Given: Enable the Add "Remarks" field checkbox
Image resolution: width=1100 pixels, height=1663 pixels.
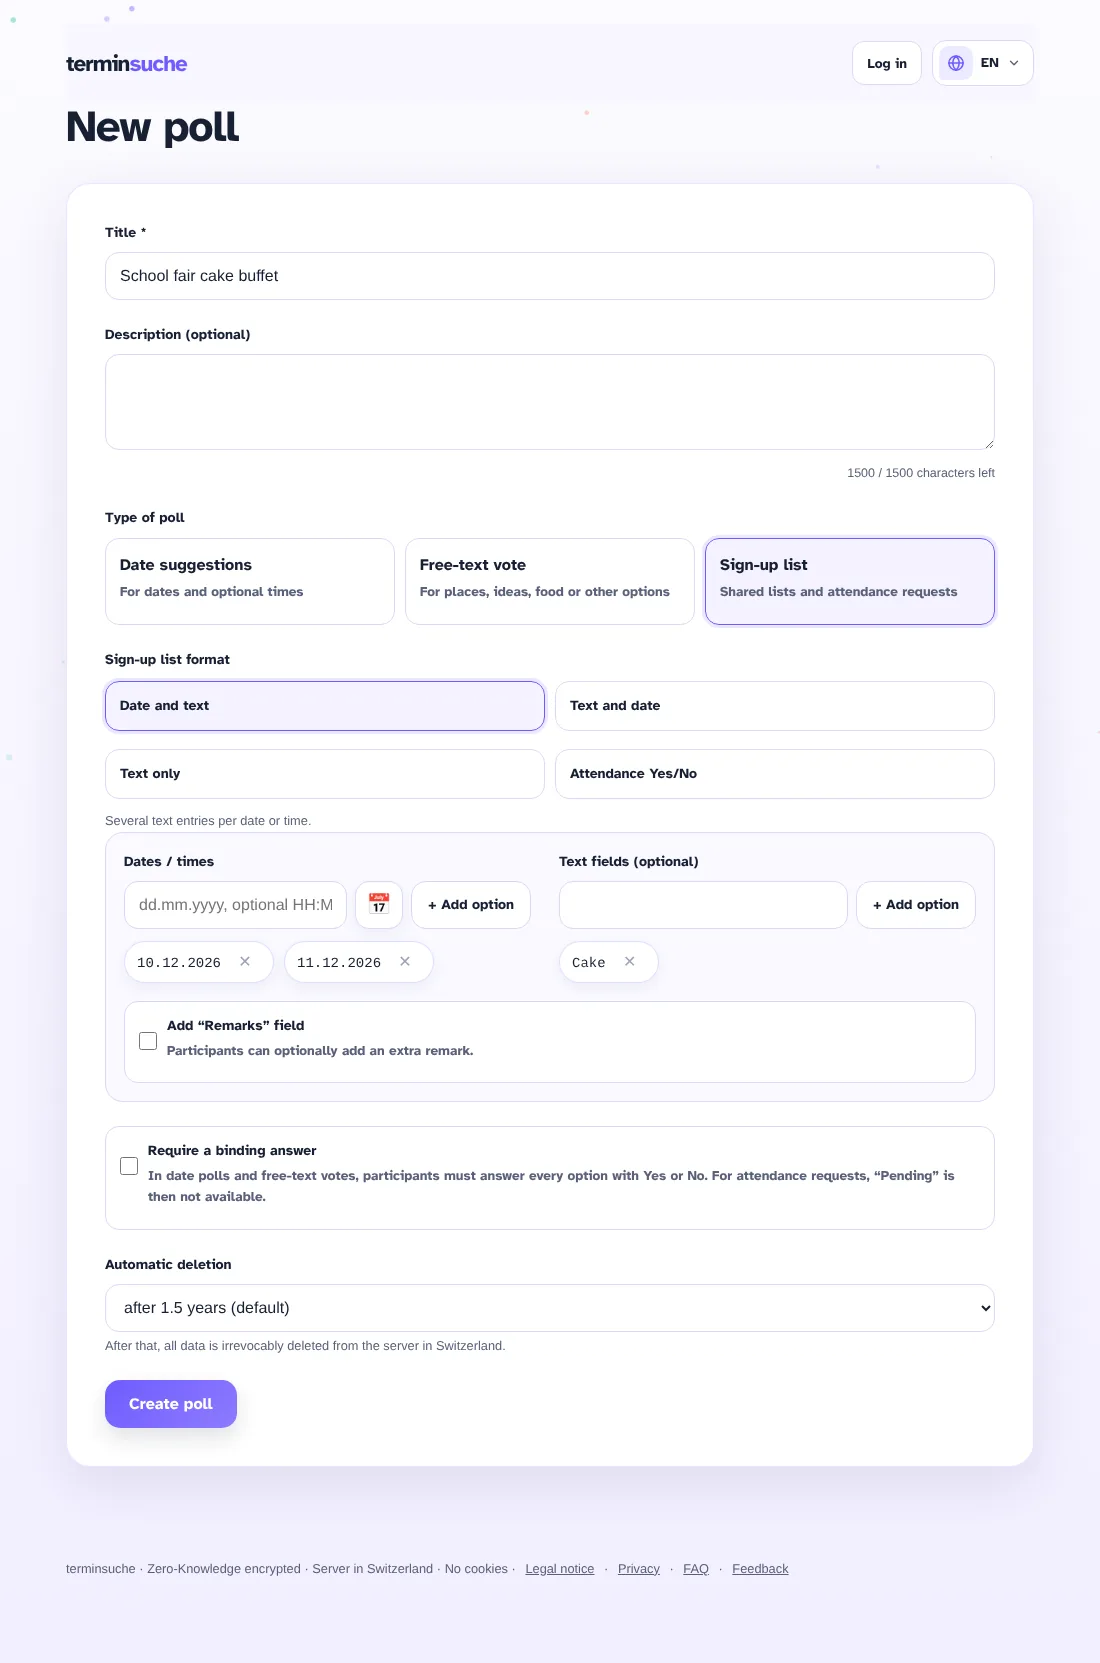Looking at the screenshot, I should (148, 1041).
